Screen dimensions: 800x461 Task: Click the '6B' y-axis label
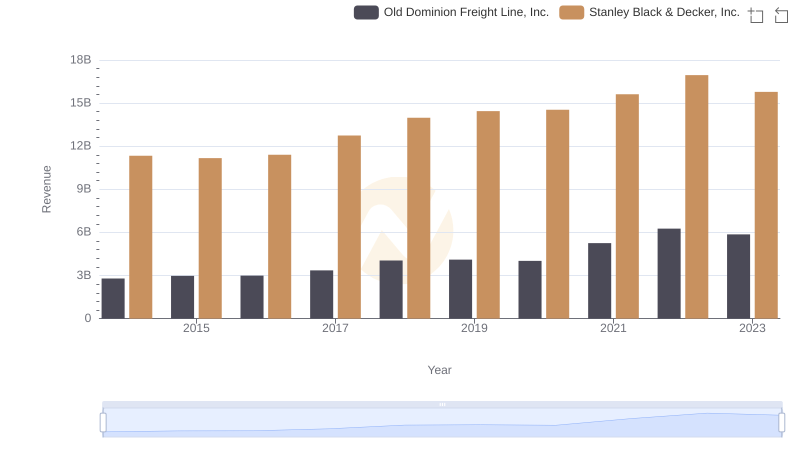pyautogui.click(x=84, y=232)
